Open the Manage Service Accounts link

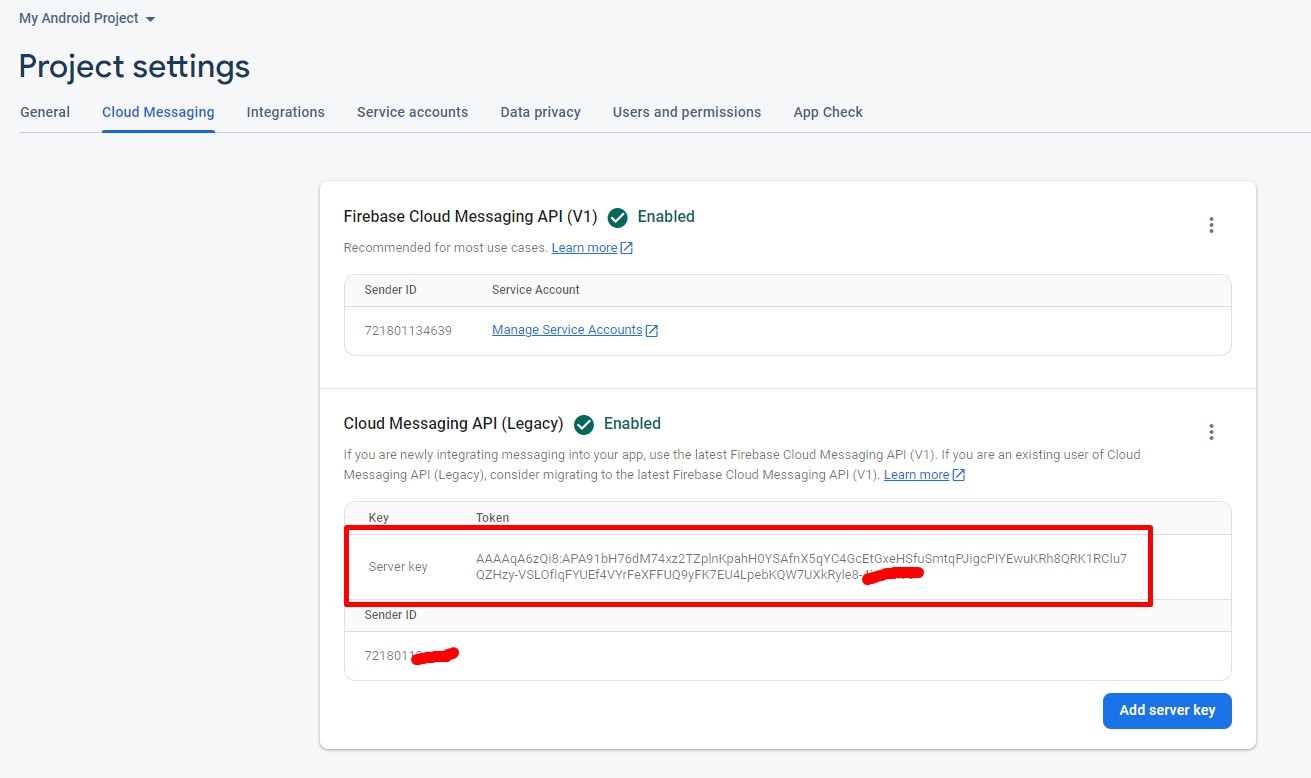pyautogui.click(x=567, y=330)
